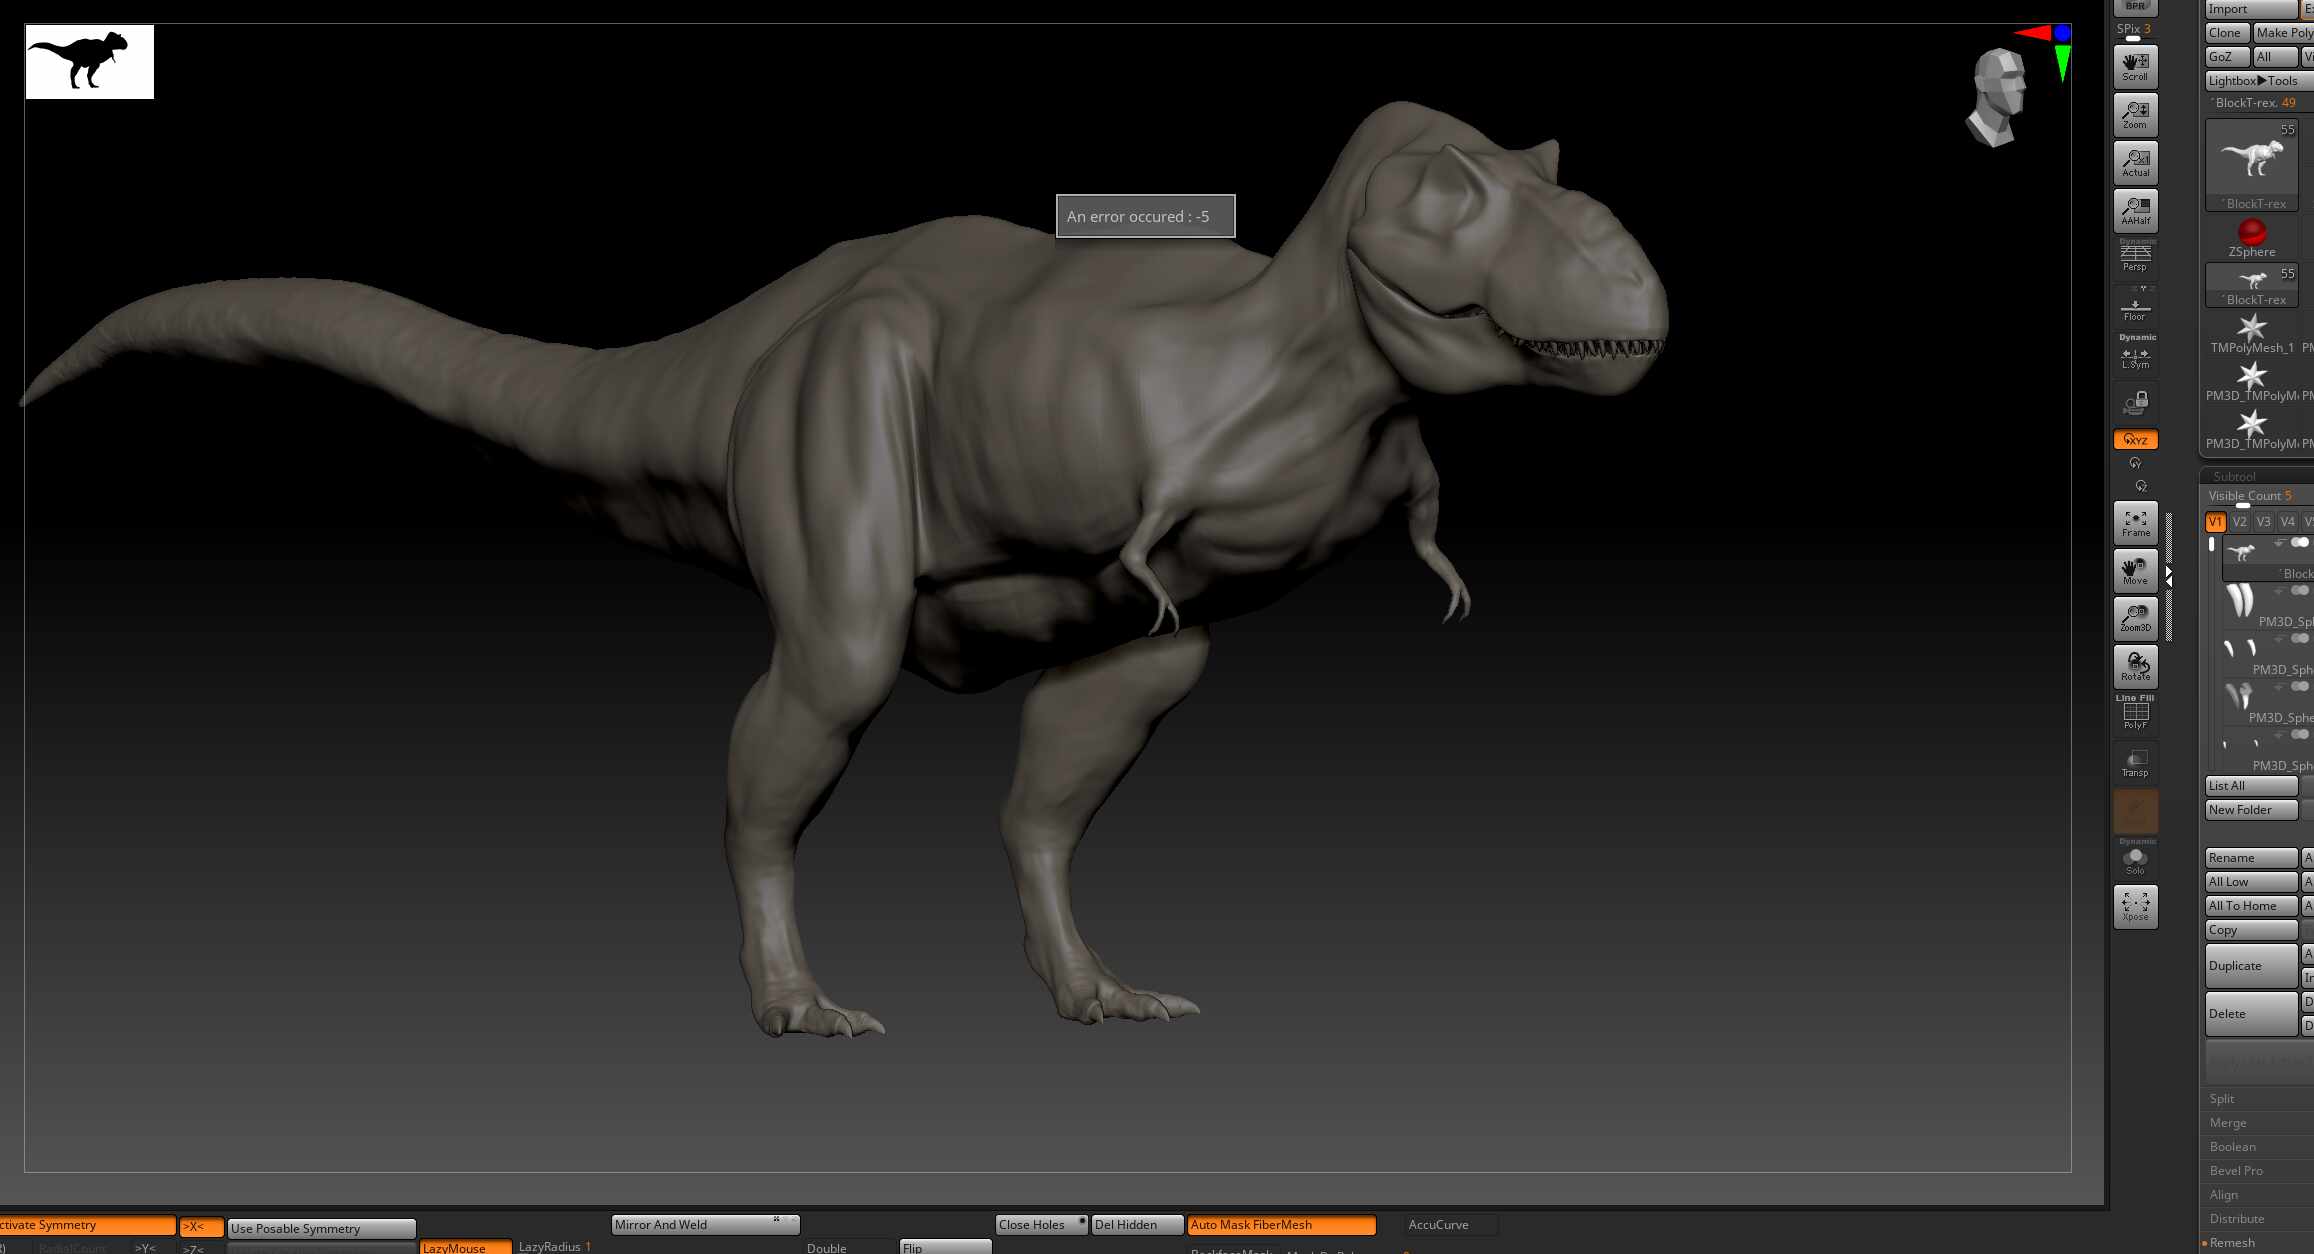Click the Frame mesh icon
This screenshot has width=2314, height=1254.
click(2135, 523)
